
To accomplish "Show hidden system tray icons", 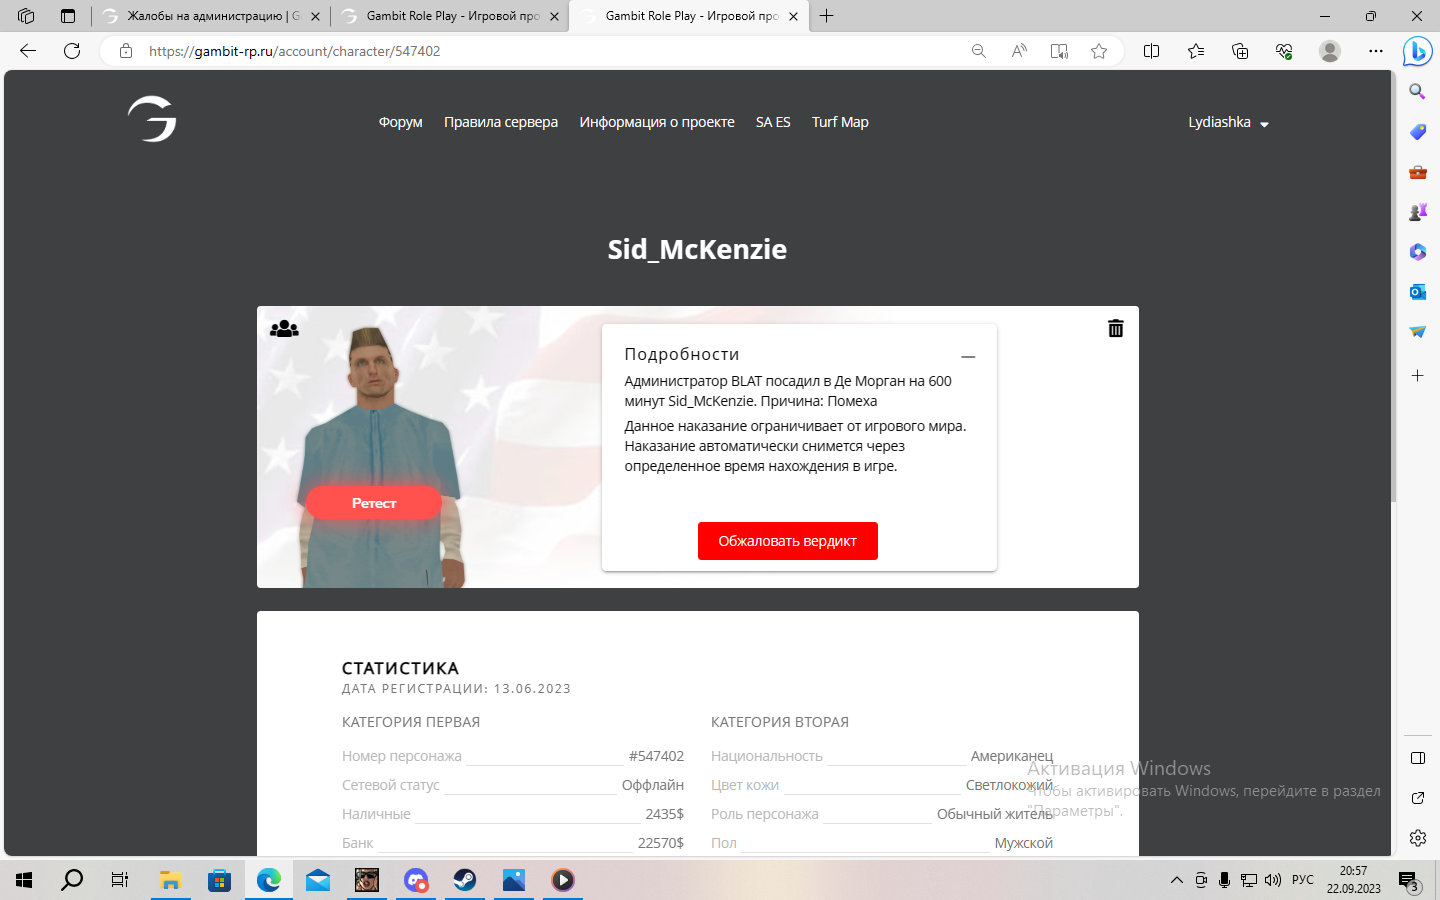I will [1176, 880].
